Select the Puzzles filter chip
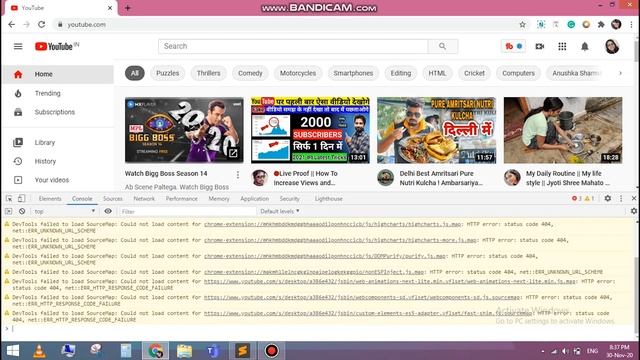Screen dimensions: 640x360 [x=167, y=73]
